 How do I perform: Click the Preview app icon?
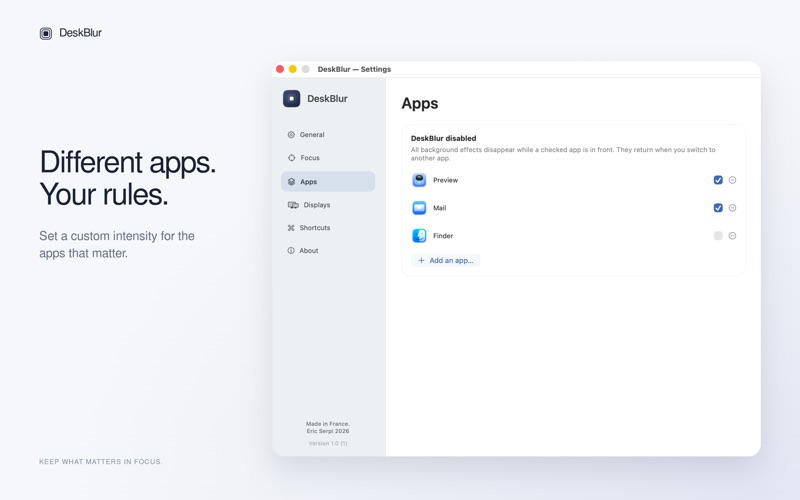(419, 180)
